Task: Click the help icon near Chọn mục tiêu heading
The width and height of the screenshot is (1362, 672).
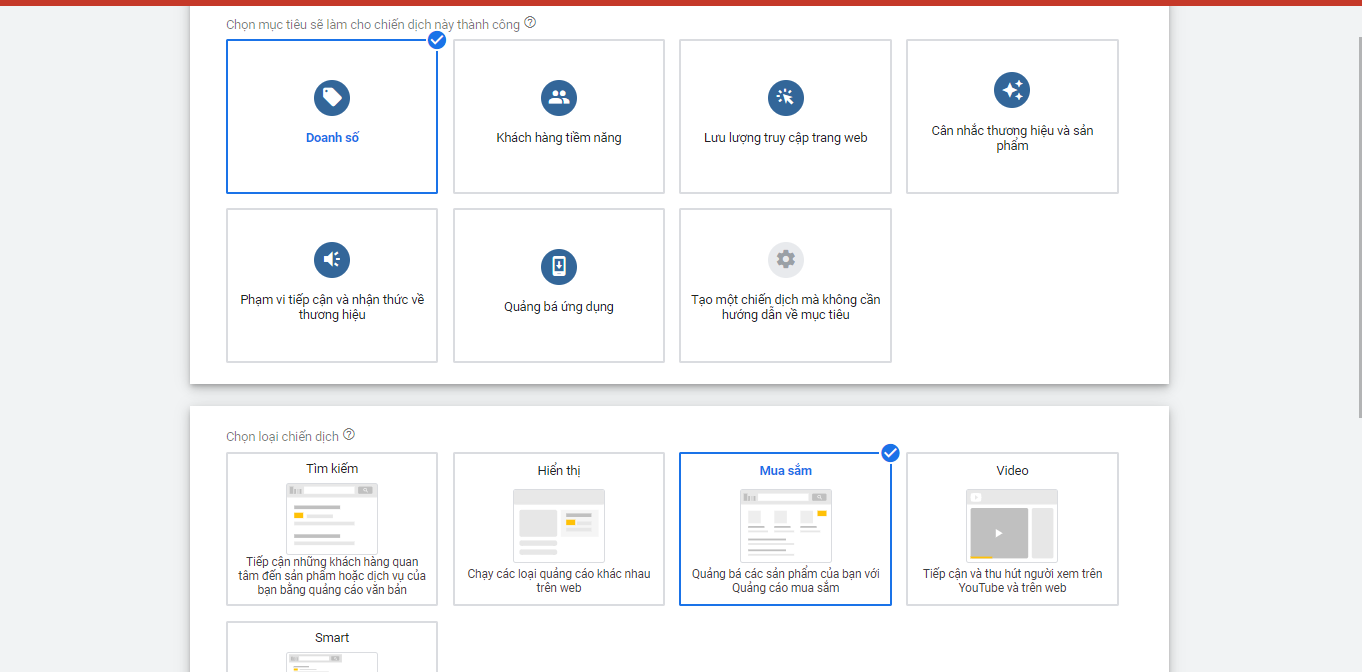Action: pos(531,22)
